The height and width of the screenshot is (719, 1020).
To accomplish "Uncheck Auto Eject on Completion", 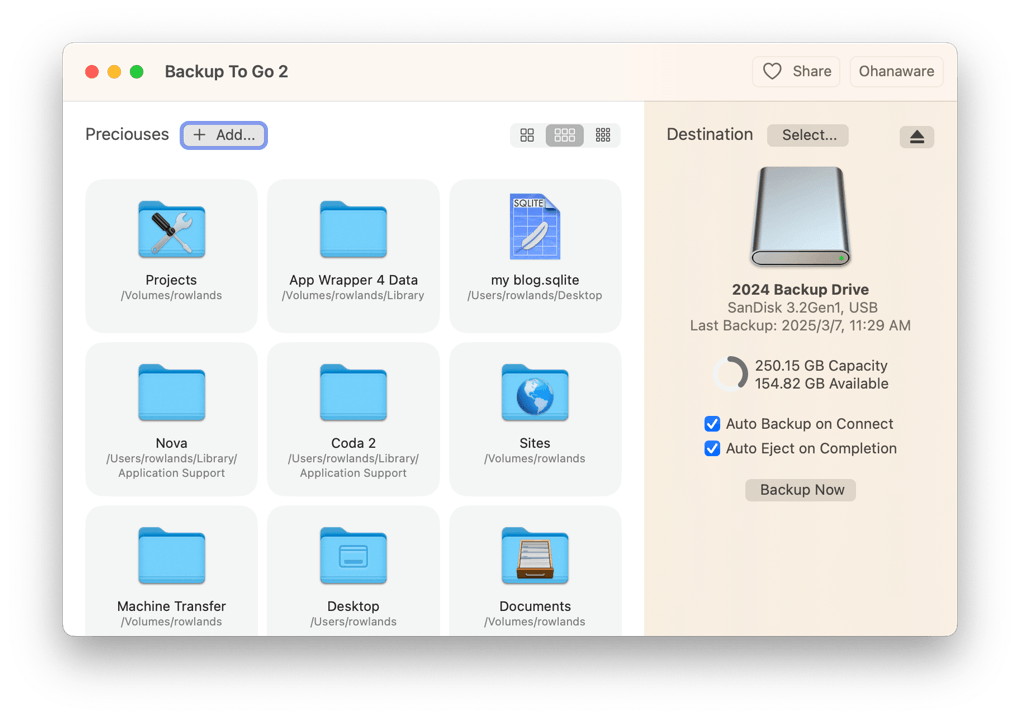I will (712, 449).
